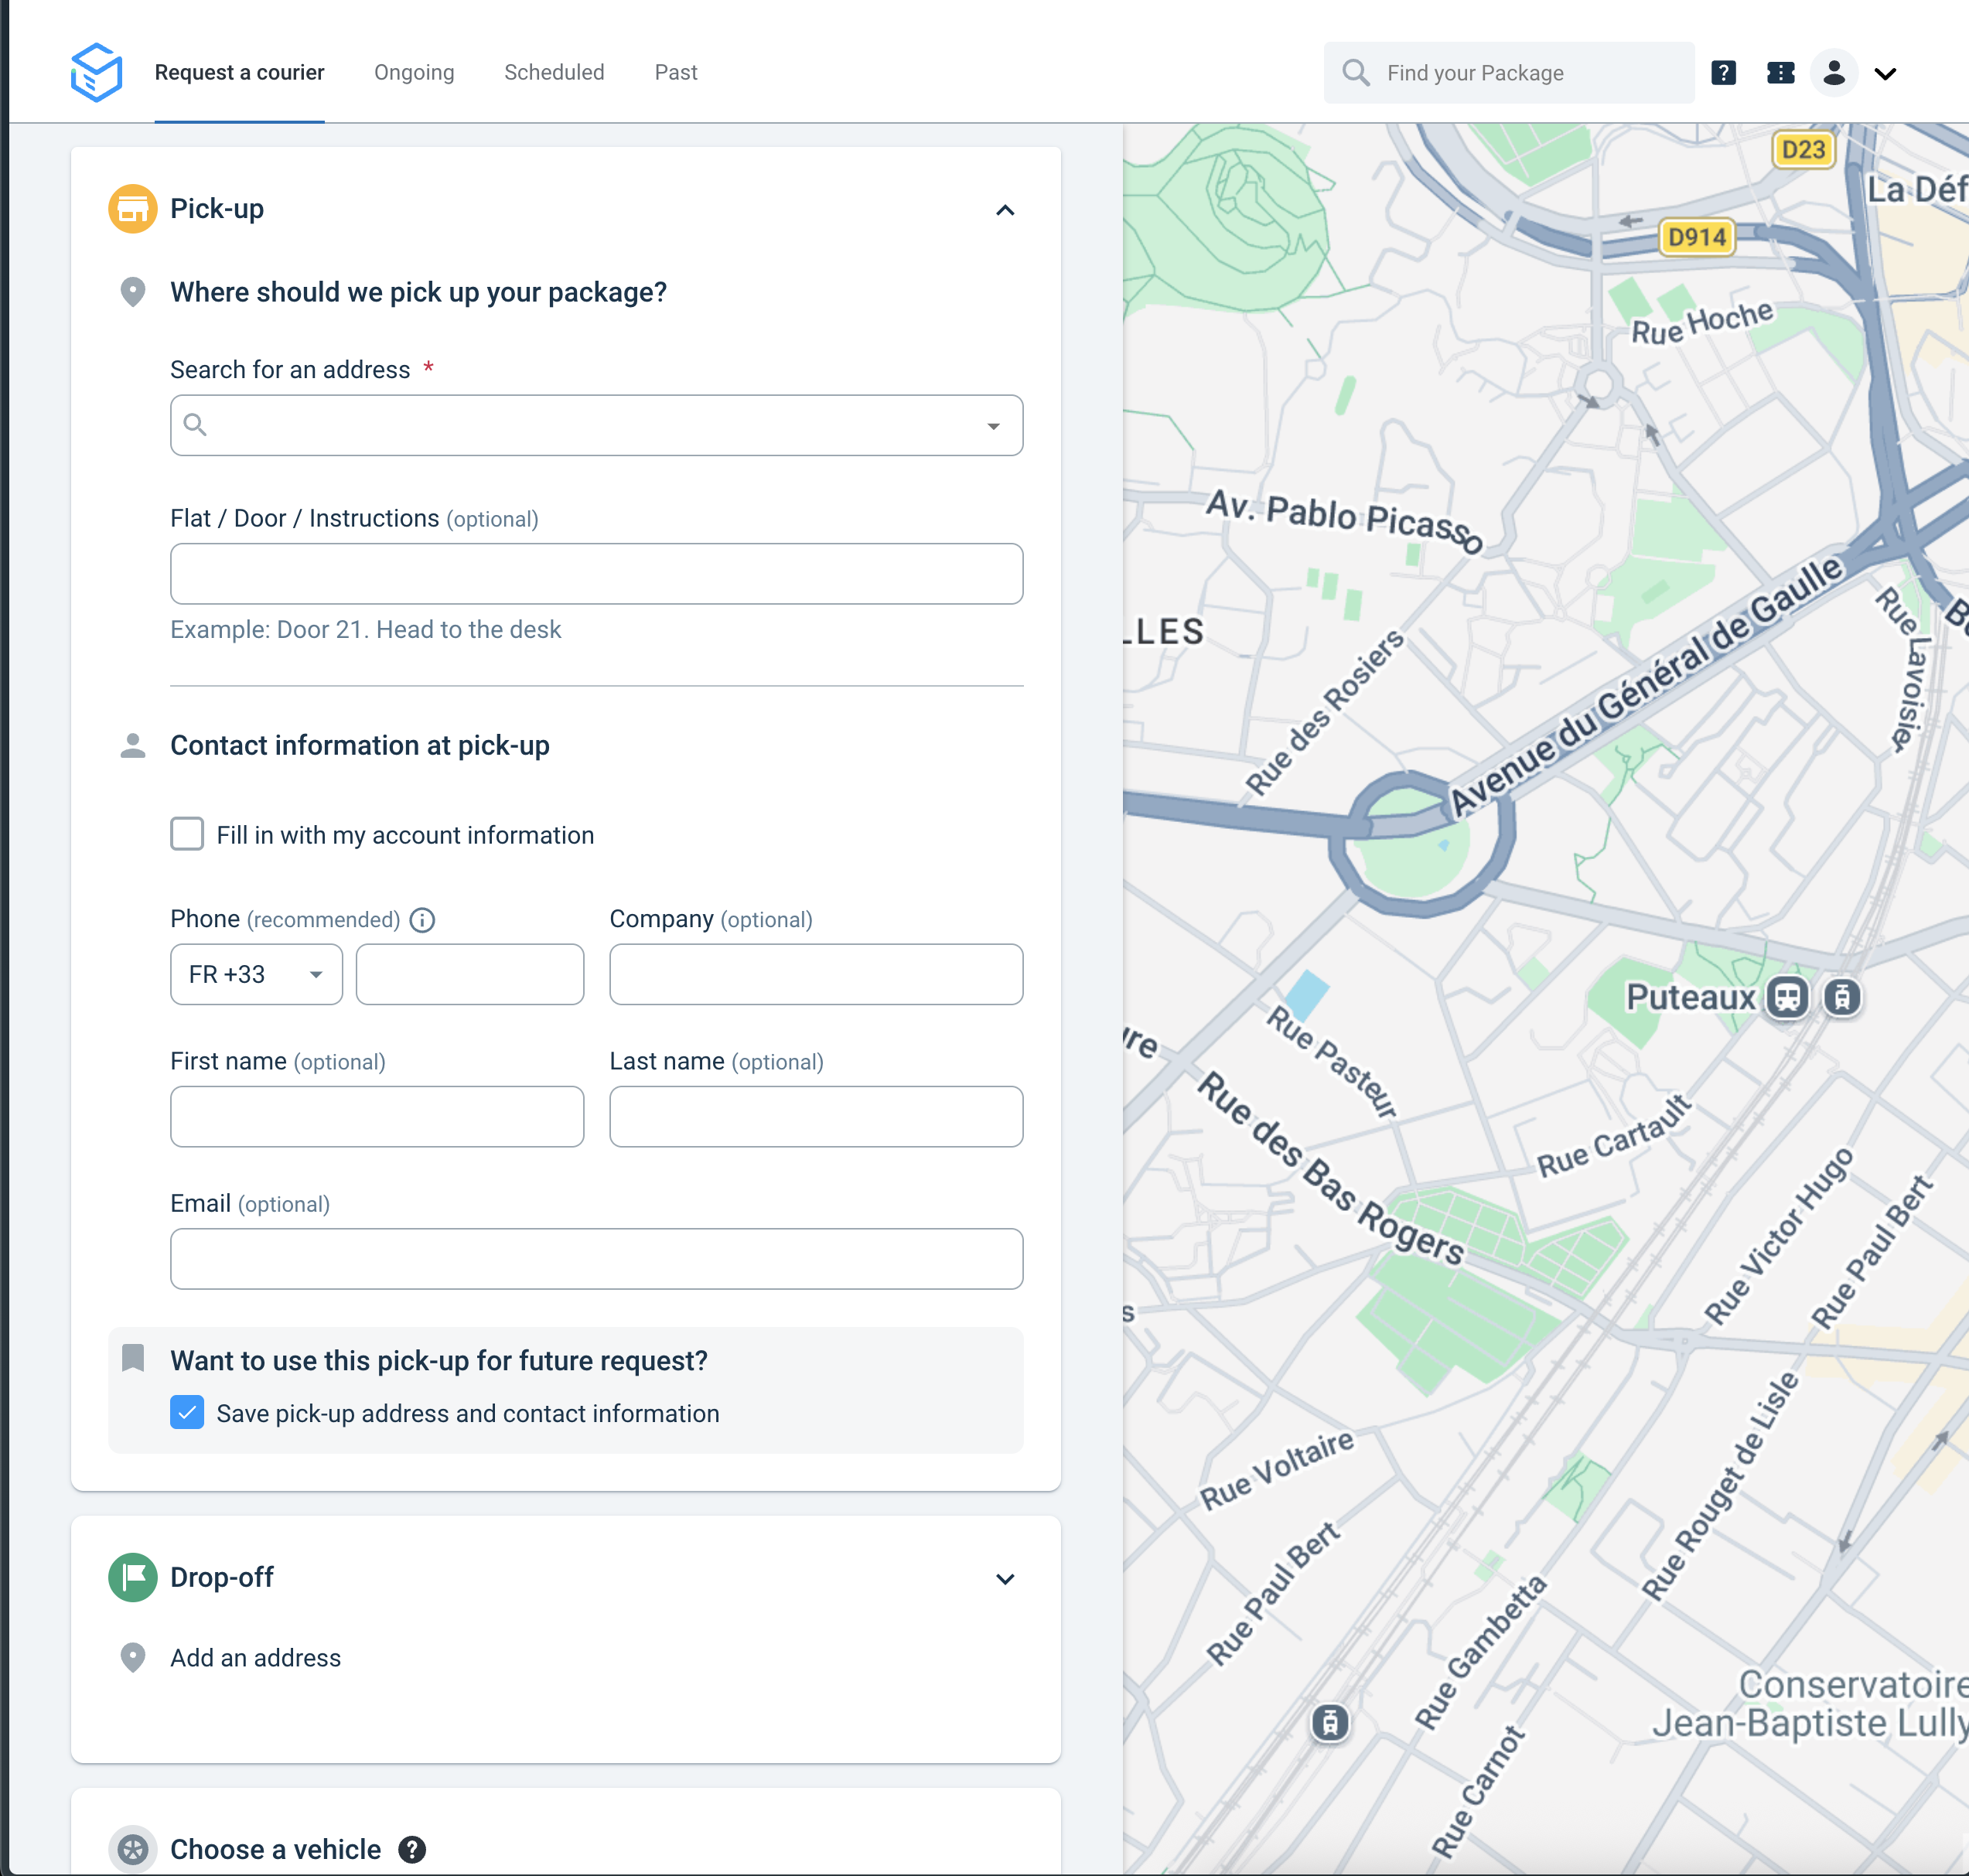This screenshot has width=1969, height=1876.
Task: Focus the Find your Package search field
Action: (x=1508, y=73)
